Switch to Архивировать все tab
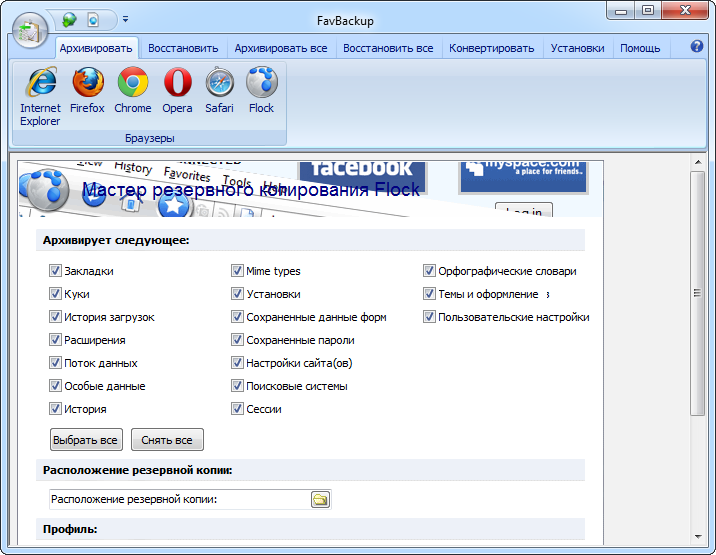The image size is (716, 555). pyautogui.click(x=281, y=48)
